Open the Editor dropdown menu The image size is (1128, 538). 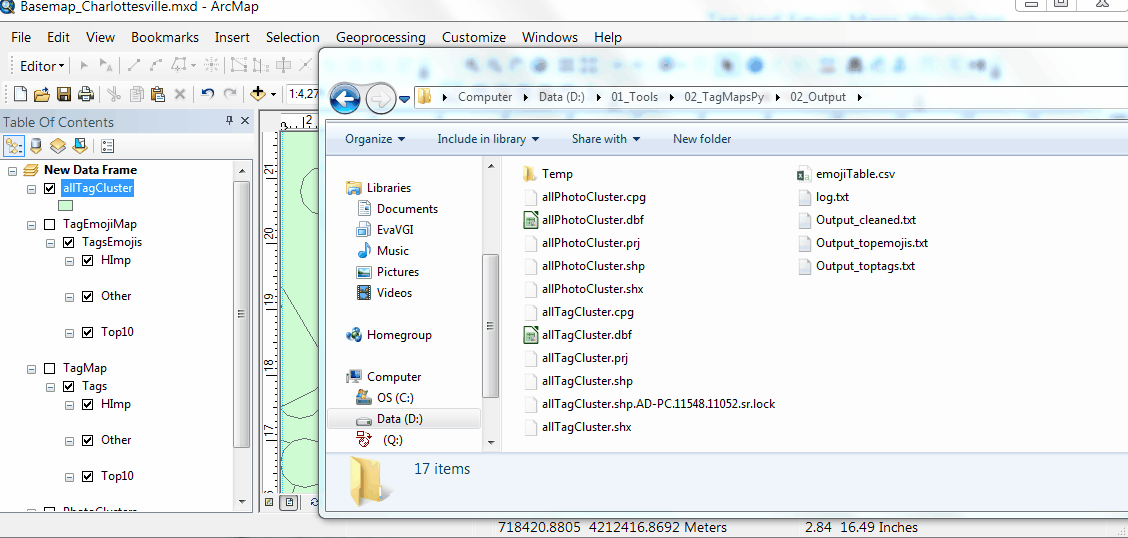[42, 65]
